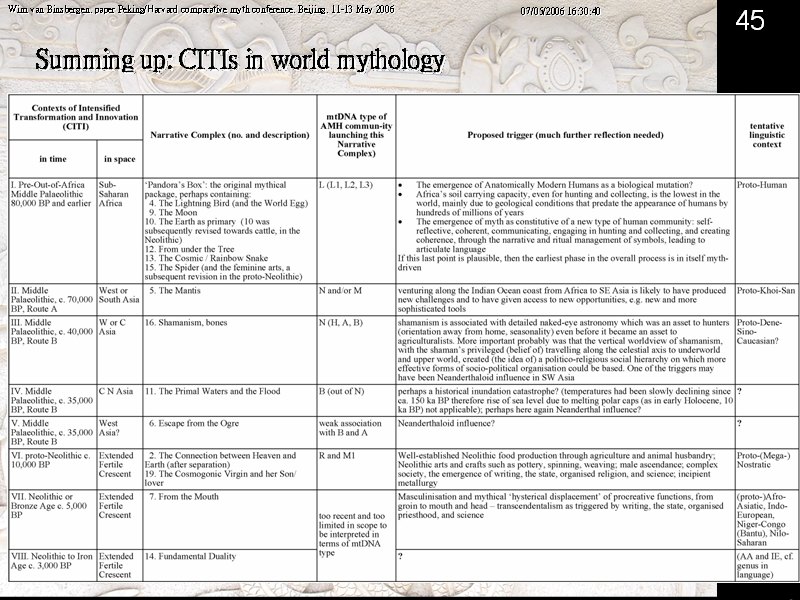The width and height of the screenshot is (800, 600).
Task: Click the slide title 'Summing up: CITIs in world mythology'
Action: click(x=240, y=60)
